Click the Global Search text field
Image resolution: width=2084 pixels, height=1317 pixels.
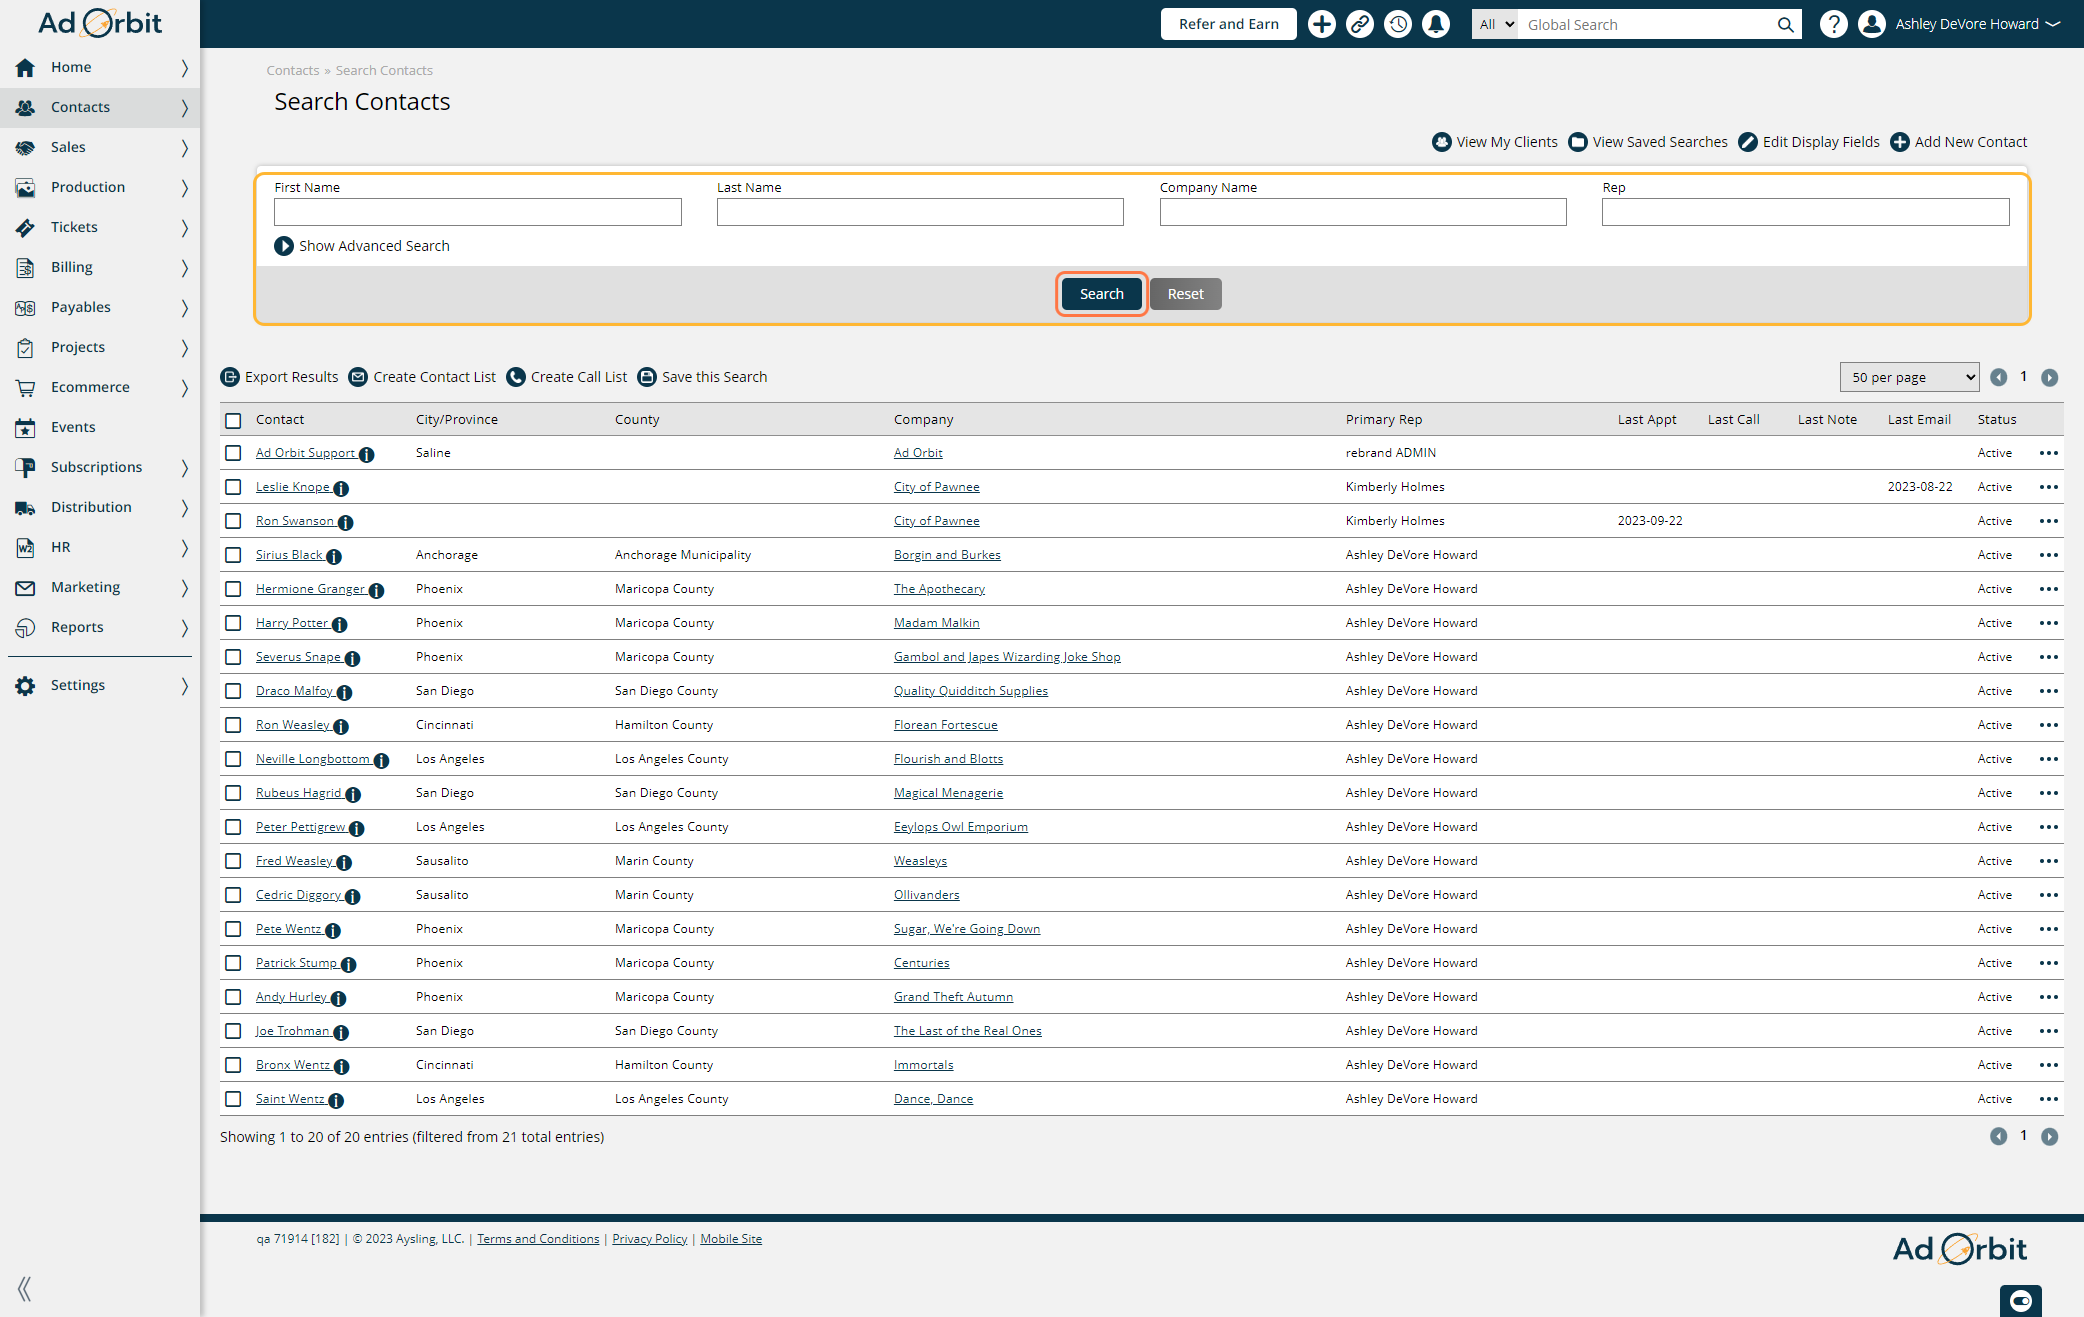point(1647,25)
